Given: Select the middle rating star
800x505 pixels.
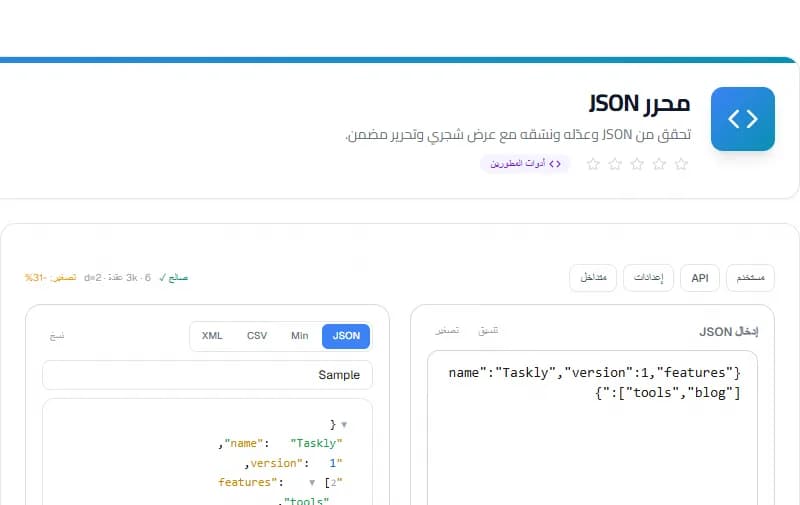Looking at the screenshot, I should coord(637,164).
